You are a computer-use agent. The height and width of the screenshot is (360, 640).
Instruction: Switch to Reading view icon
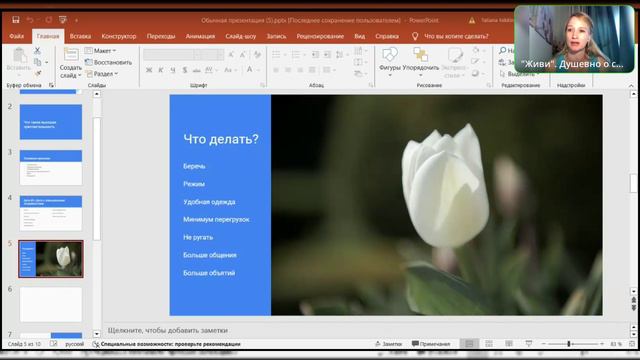click(509, 344)
